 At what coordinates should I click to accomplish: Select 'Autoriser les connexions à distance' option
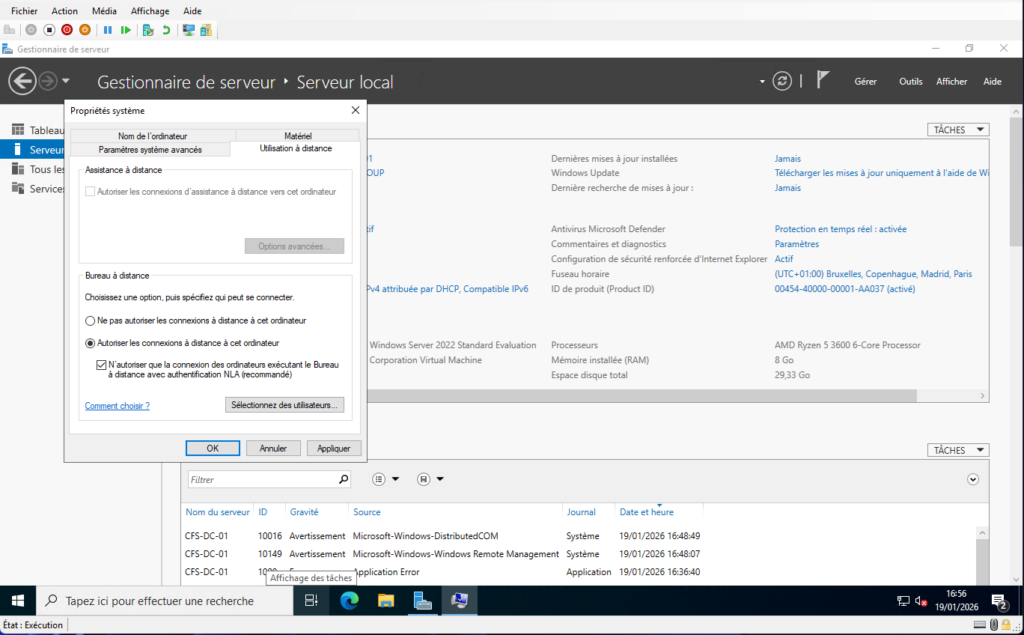tap(90, 343)
